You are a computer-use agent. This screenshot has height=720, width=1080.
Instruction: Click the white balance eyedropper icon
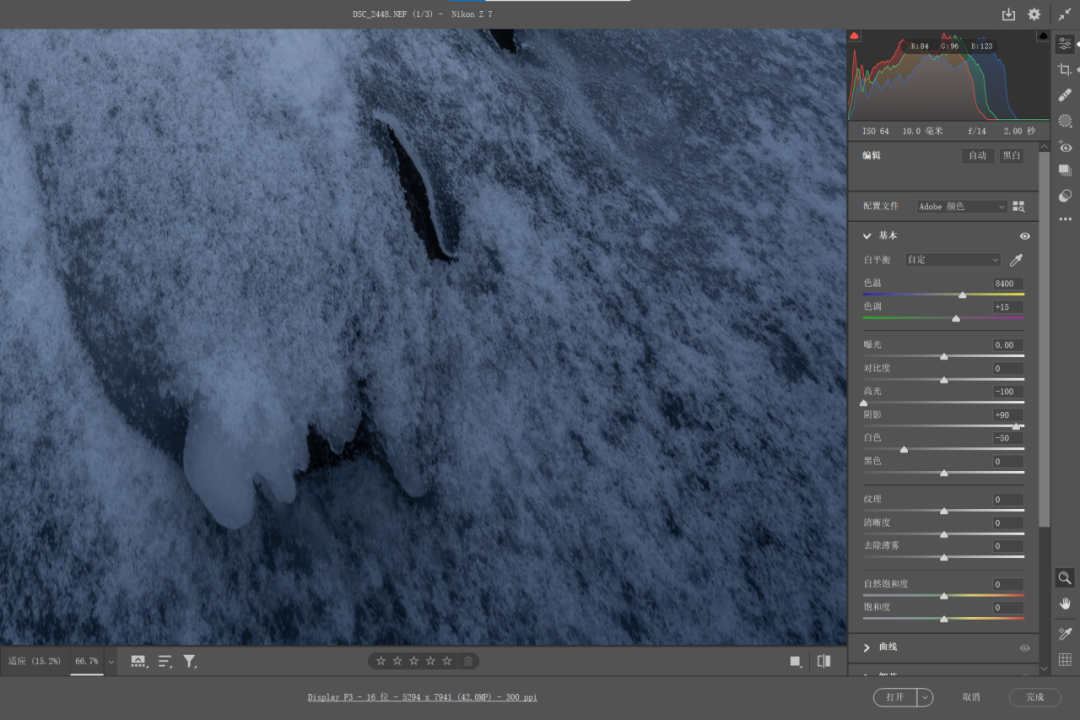[1017, 260]
